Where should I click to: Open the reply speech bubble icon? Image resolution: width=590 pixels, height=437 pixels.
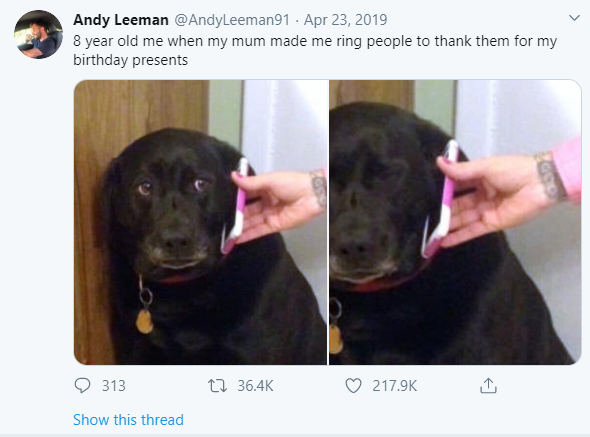(82, 386)
